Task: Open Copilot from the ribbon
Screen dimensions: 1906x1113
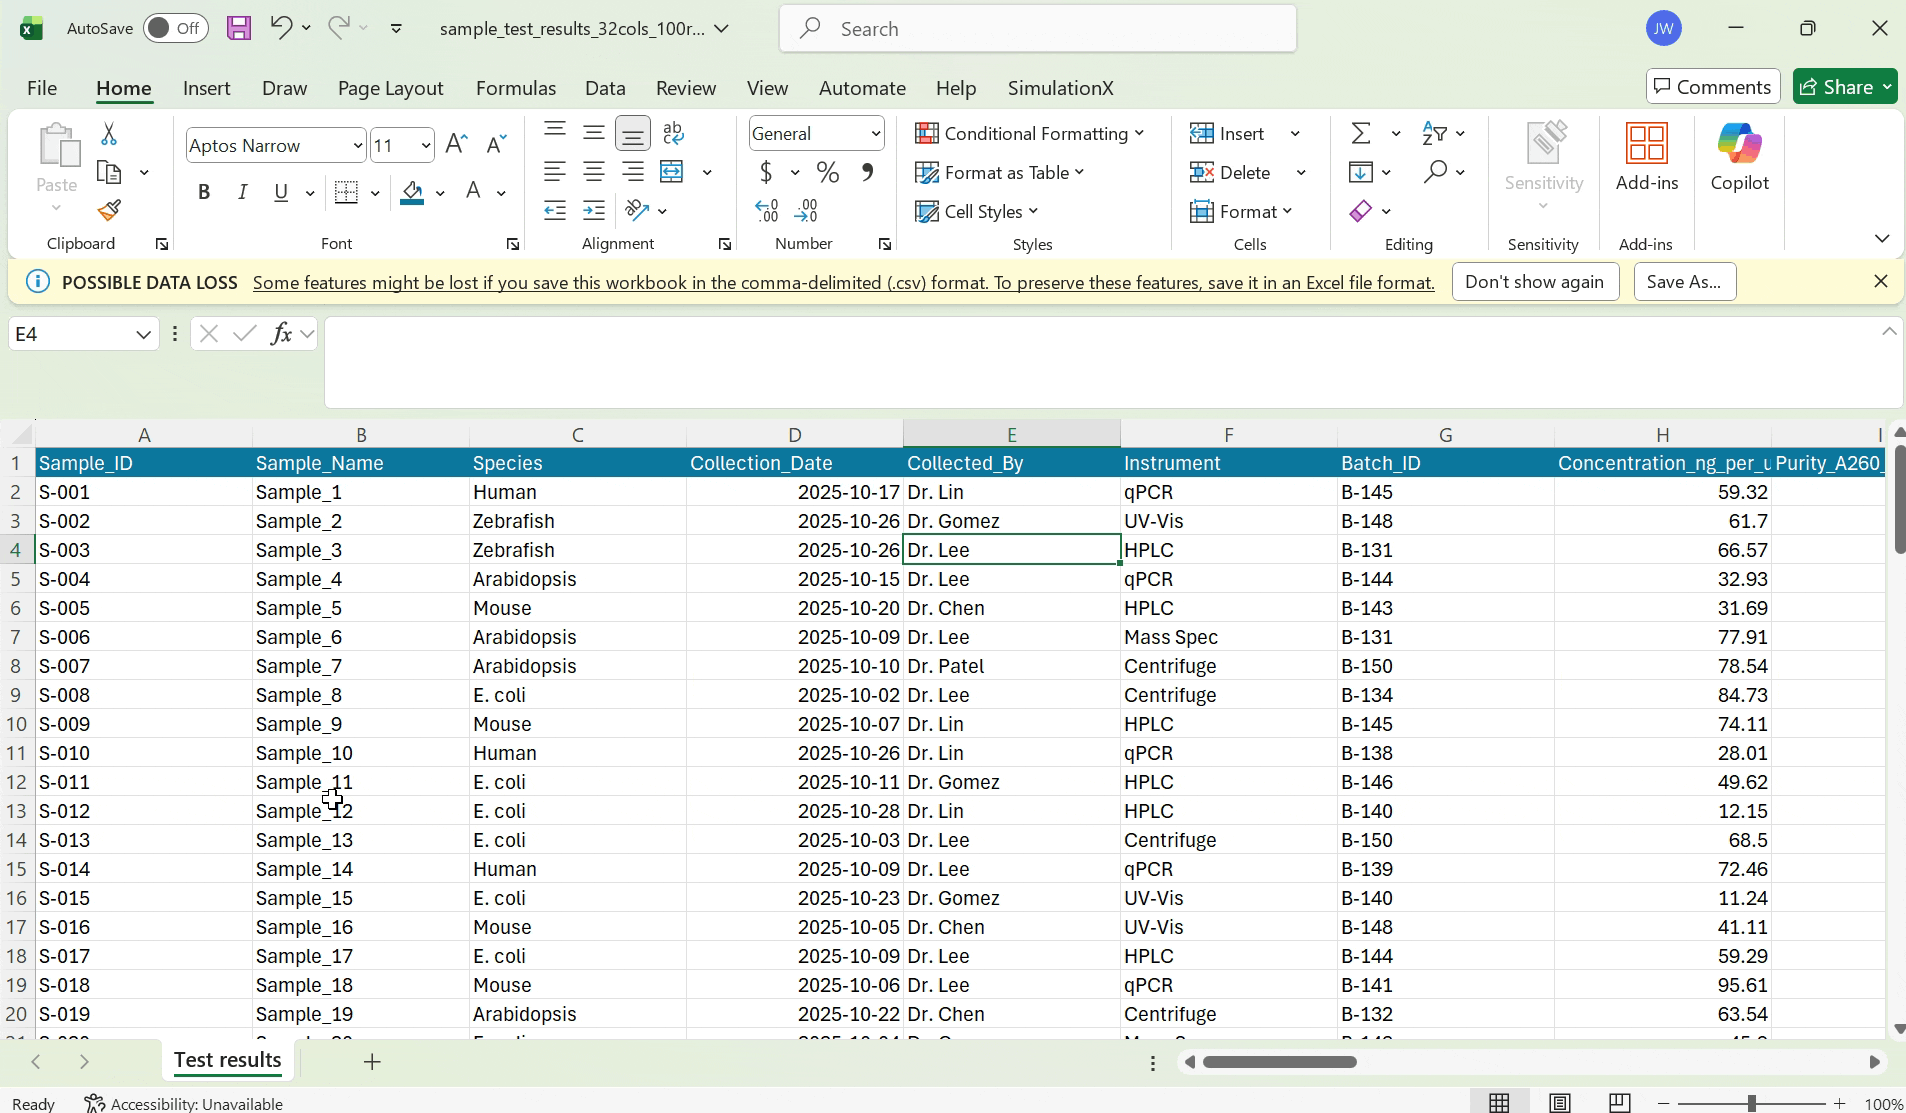Action: click(x=1739, y=157)
